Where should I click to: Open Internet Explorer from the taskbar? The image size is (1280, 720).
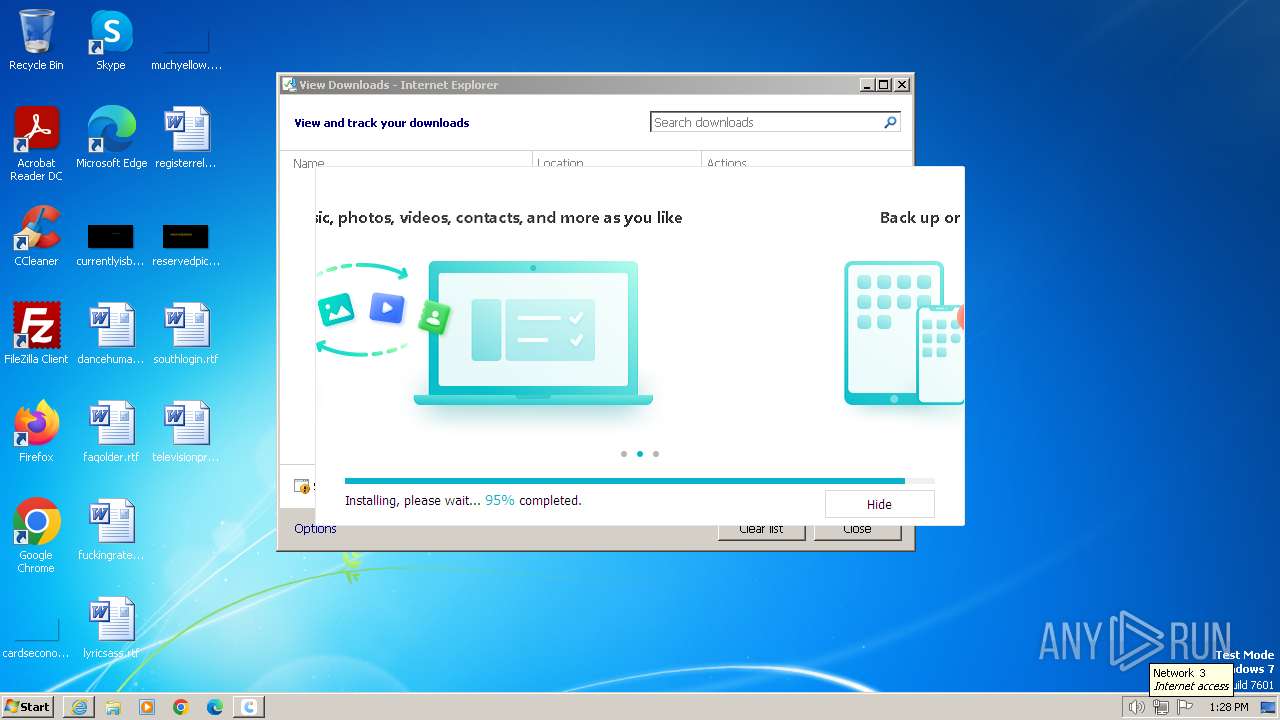point(79,707)
